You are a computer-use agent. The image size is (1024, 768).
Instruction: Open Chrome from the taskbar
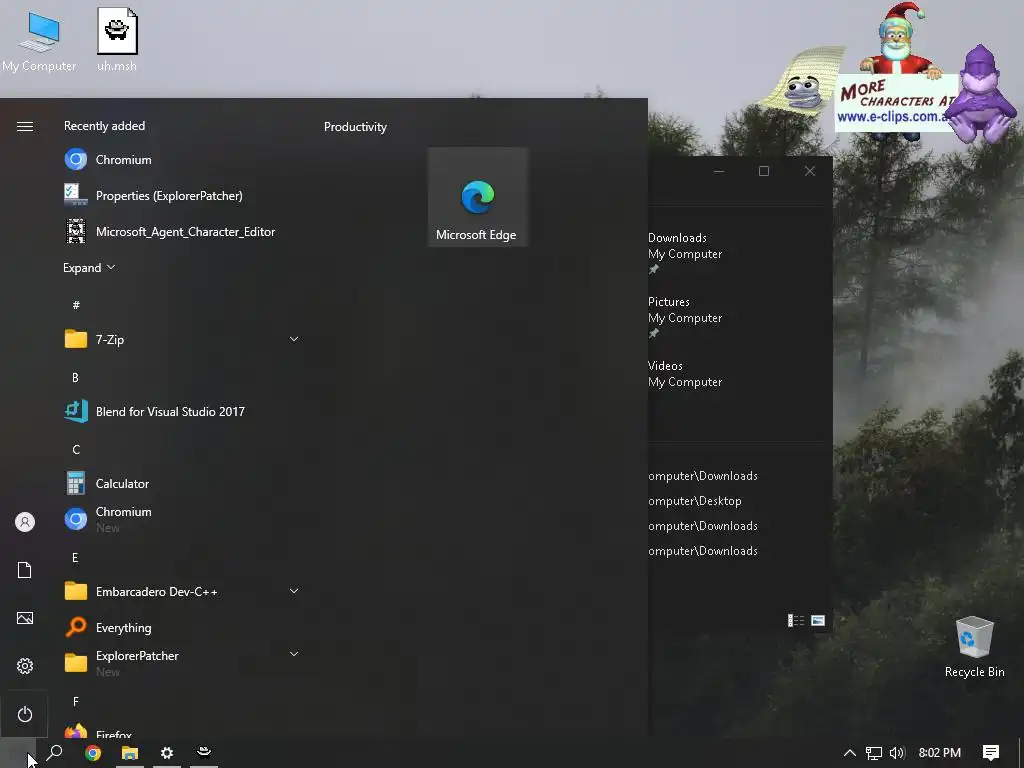click(93, 753)
